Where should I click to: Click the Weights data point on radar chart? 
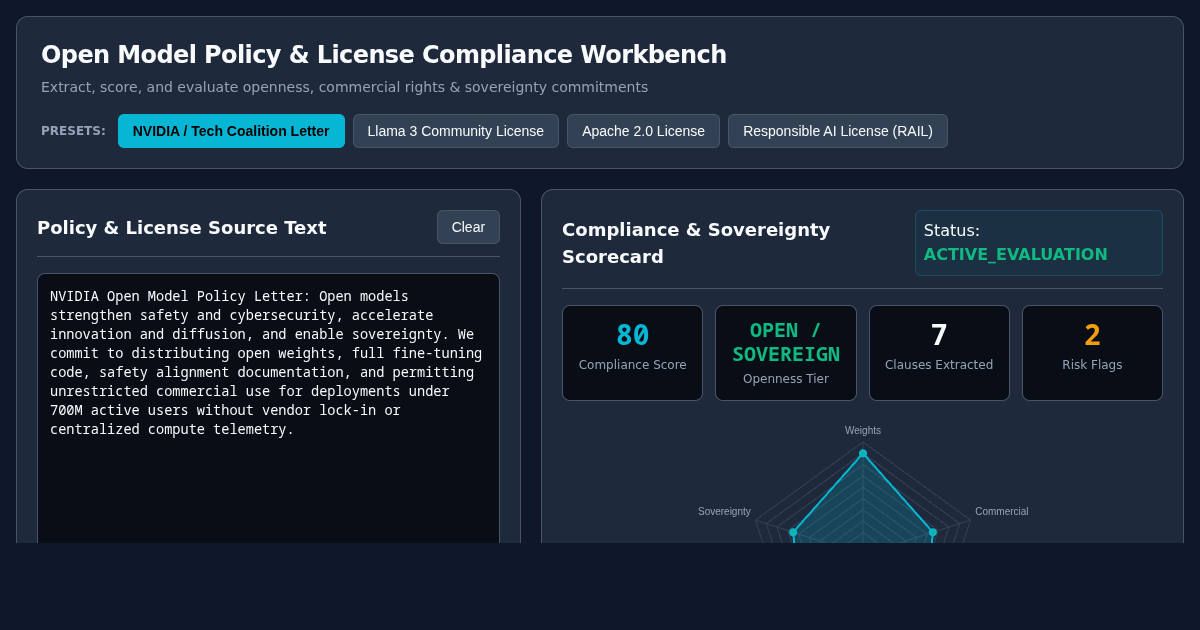pos(863,453)
